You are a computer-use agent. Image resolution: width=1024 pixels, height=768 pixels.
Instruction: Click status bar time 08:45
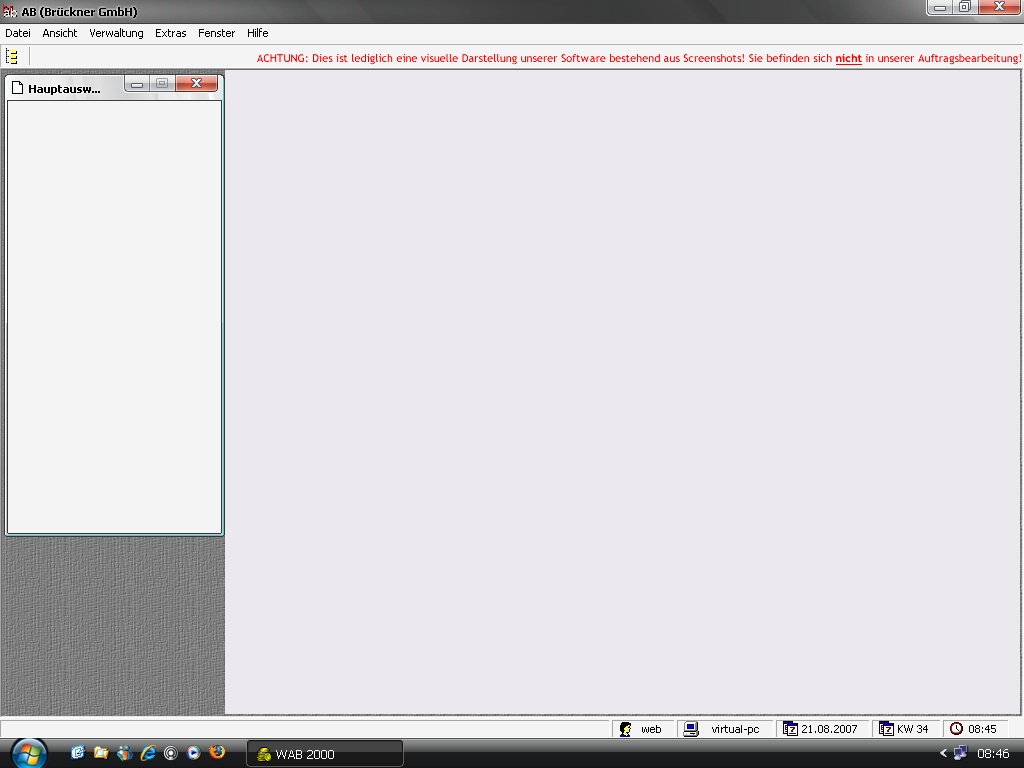tap(982, 729)
